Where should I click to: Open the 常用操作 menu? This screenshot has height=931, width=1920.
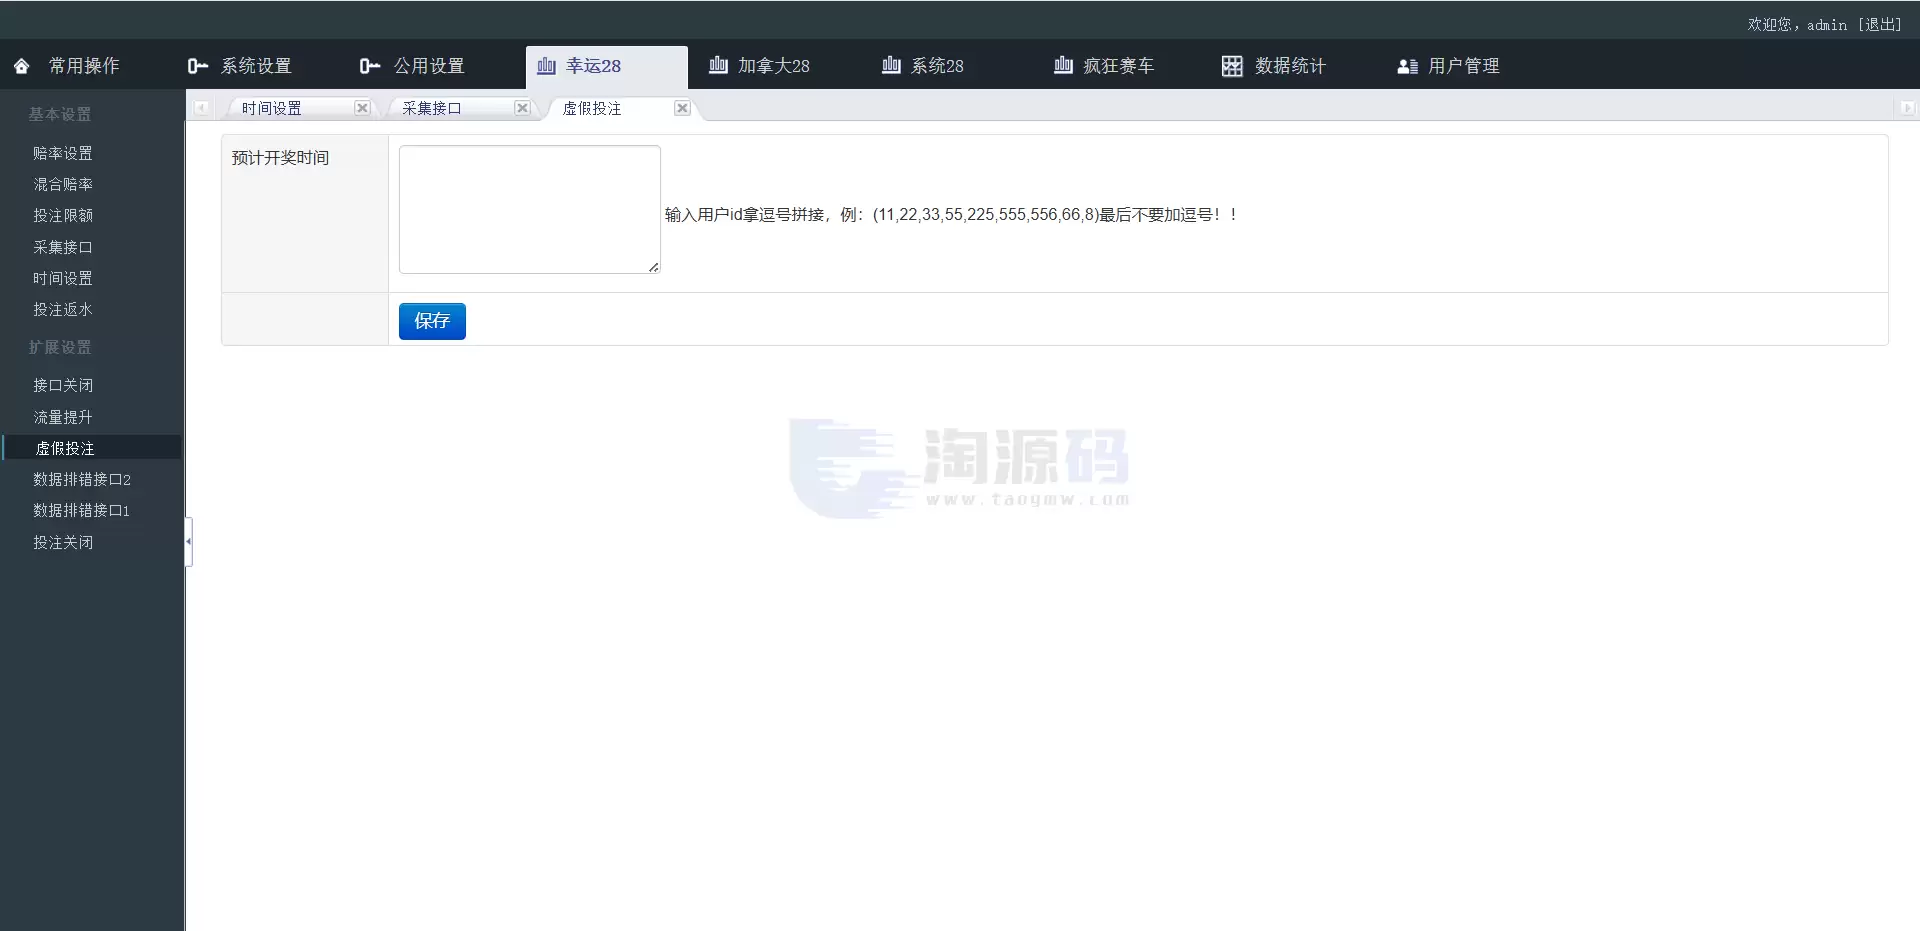tap(84, 66)
